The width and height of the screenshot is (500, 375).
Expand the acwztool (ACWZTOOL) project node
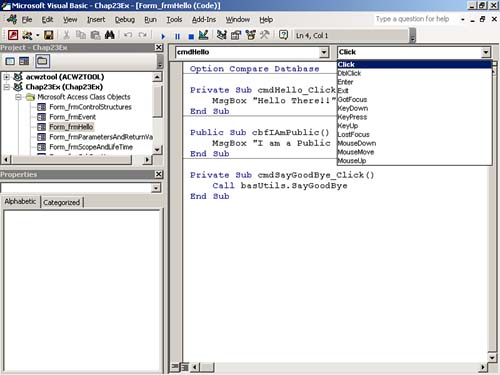[6, 77]
